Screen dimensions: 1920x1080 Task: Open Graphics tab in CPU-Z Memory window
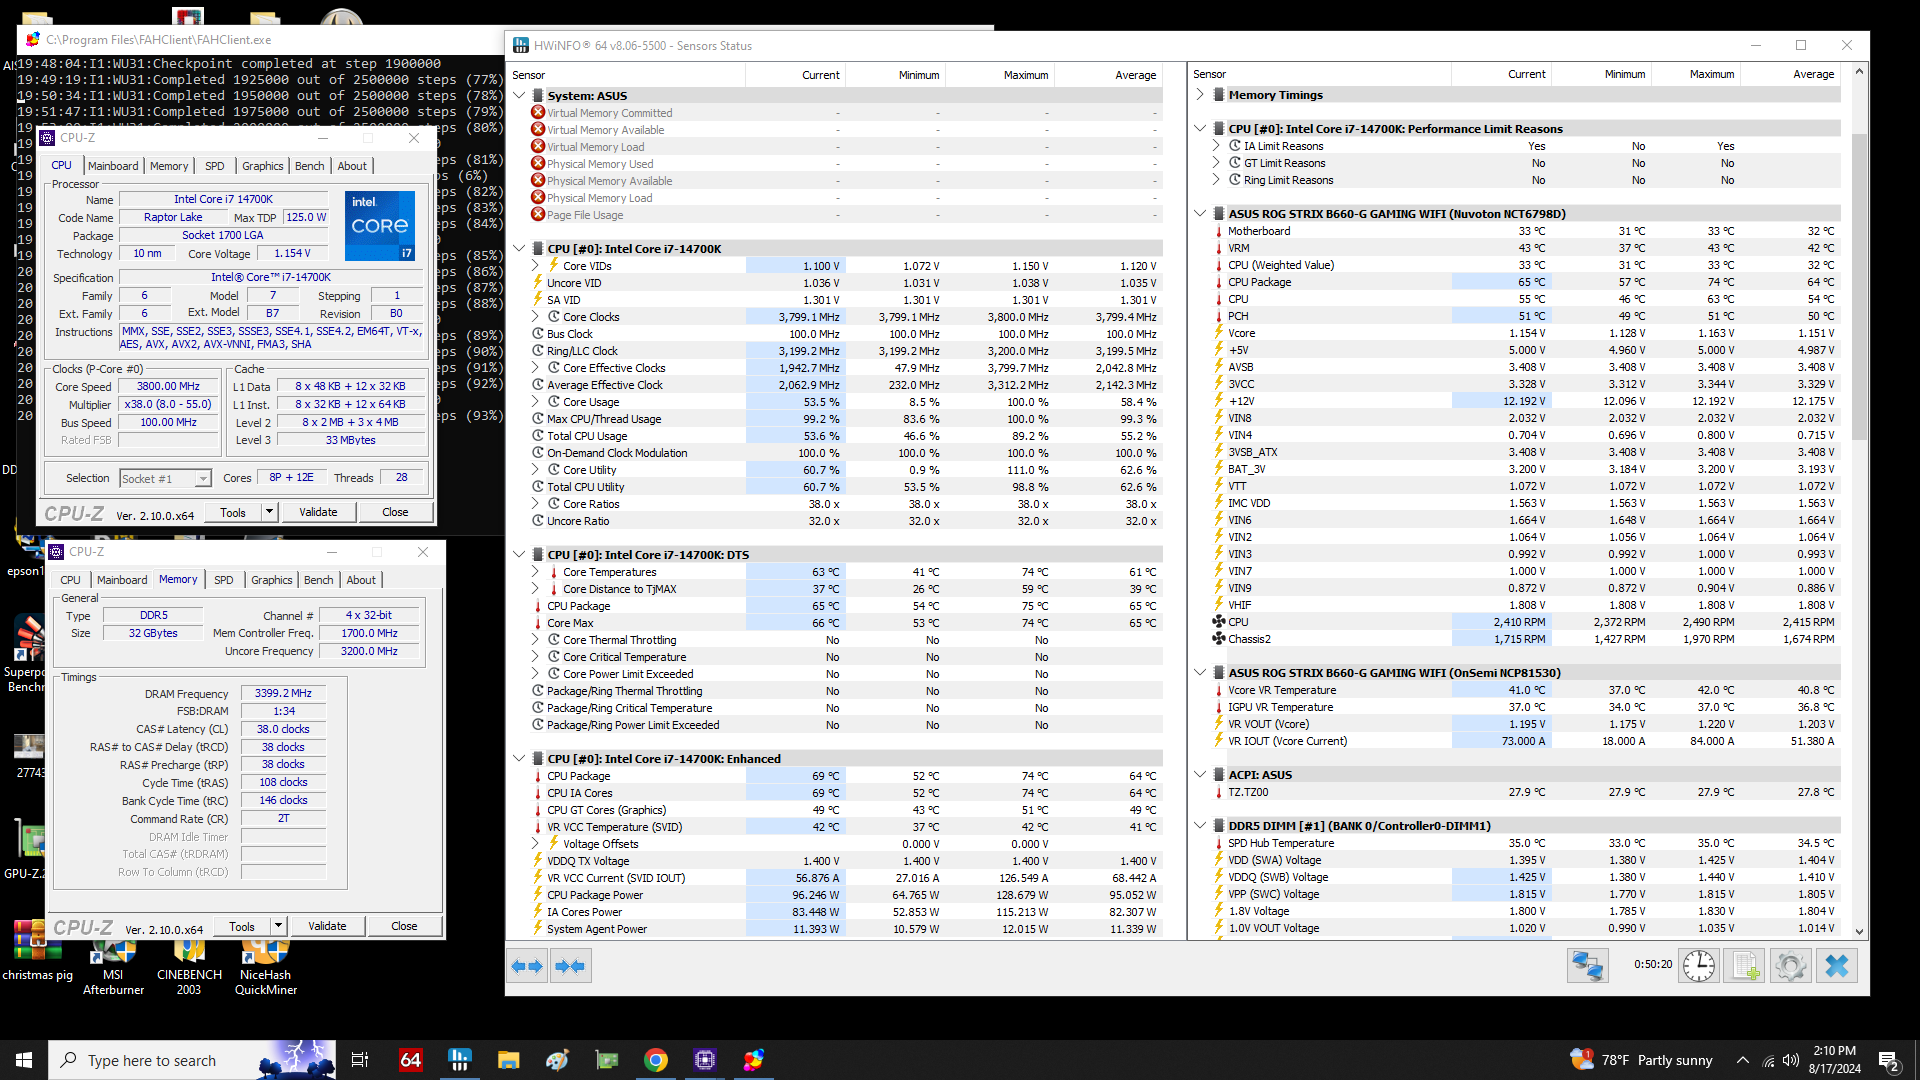(x=272, y=580)
